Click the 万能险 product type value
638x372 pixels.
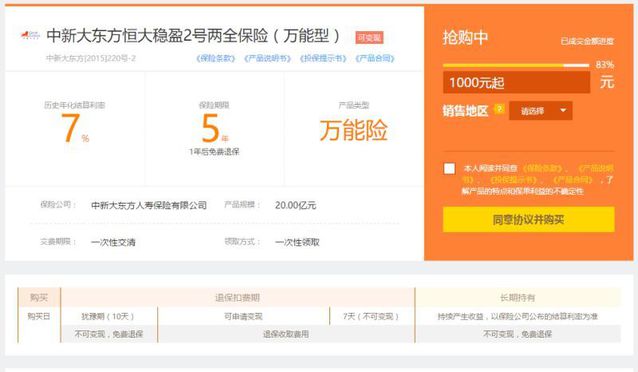coord(354,130)
